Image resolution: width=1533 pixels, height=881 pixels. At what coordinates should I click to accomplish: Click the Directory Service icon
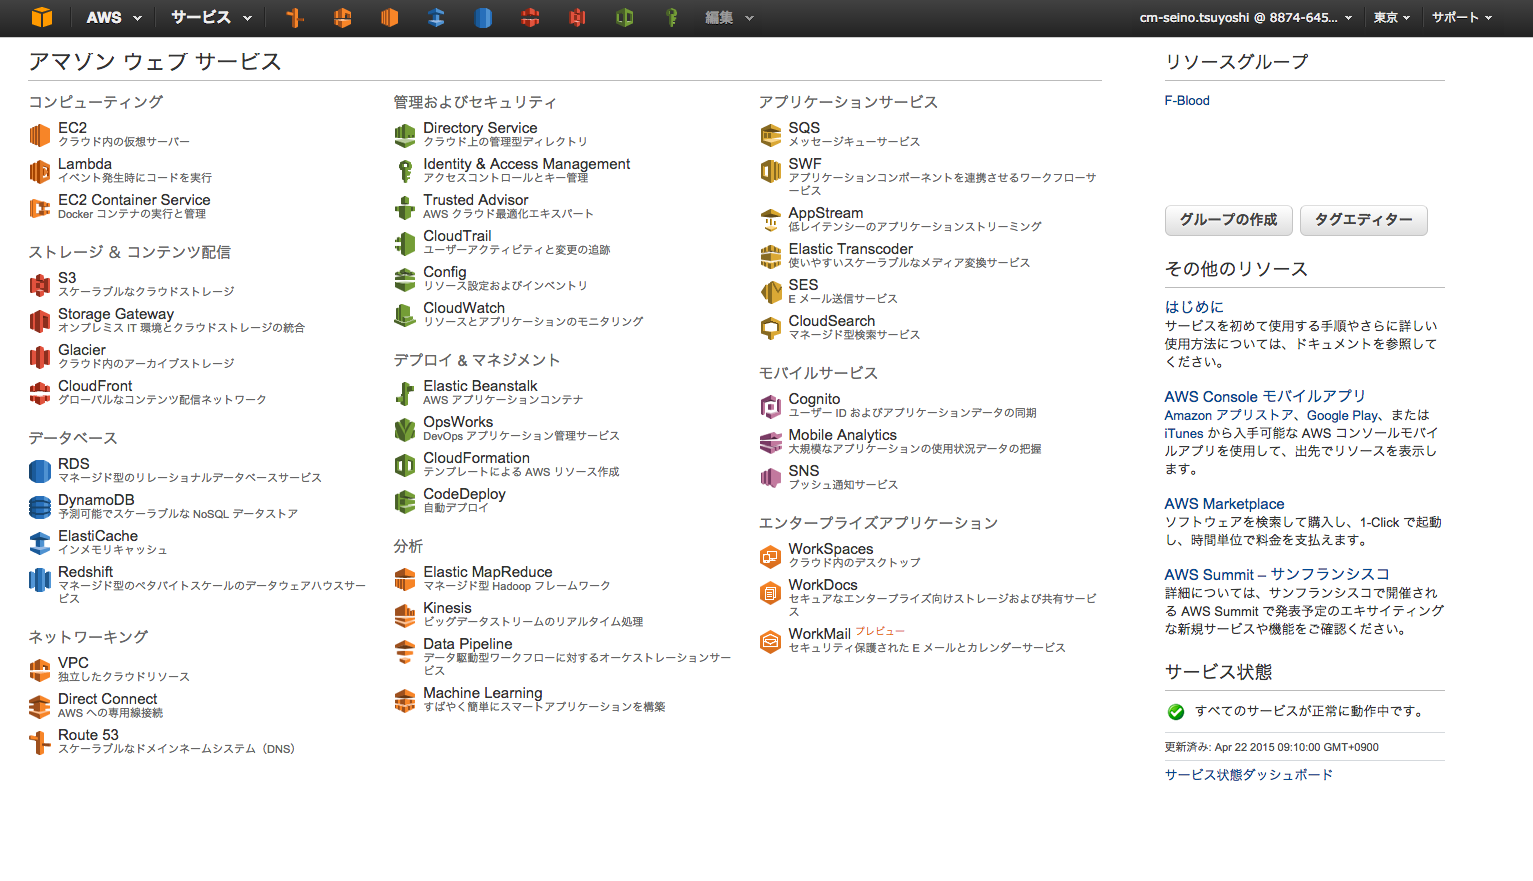coord(405,135)
